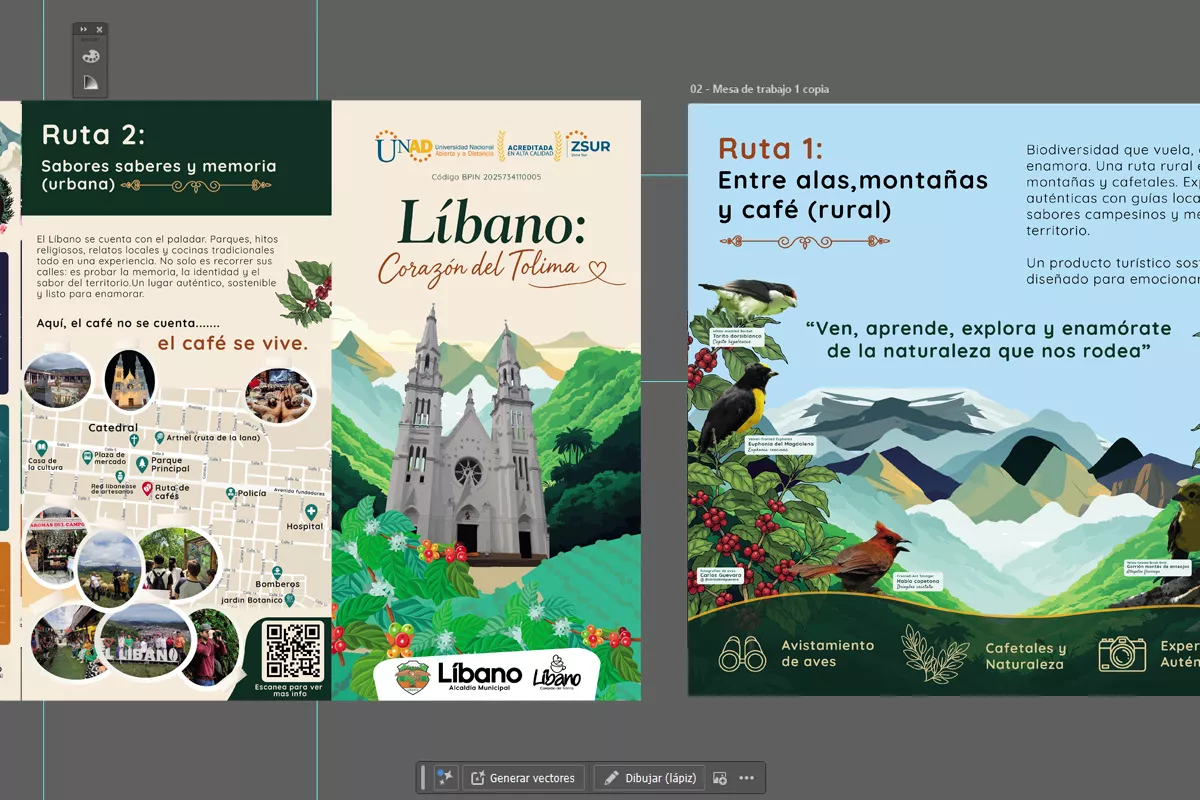The height and width of the screenshot is (800, 1200).
Task: Select the Líbano coffee cup logo
Action: click(x=558, y=674)
